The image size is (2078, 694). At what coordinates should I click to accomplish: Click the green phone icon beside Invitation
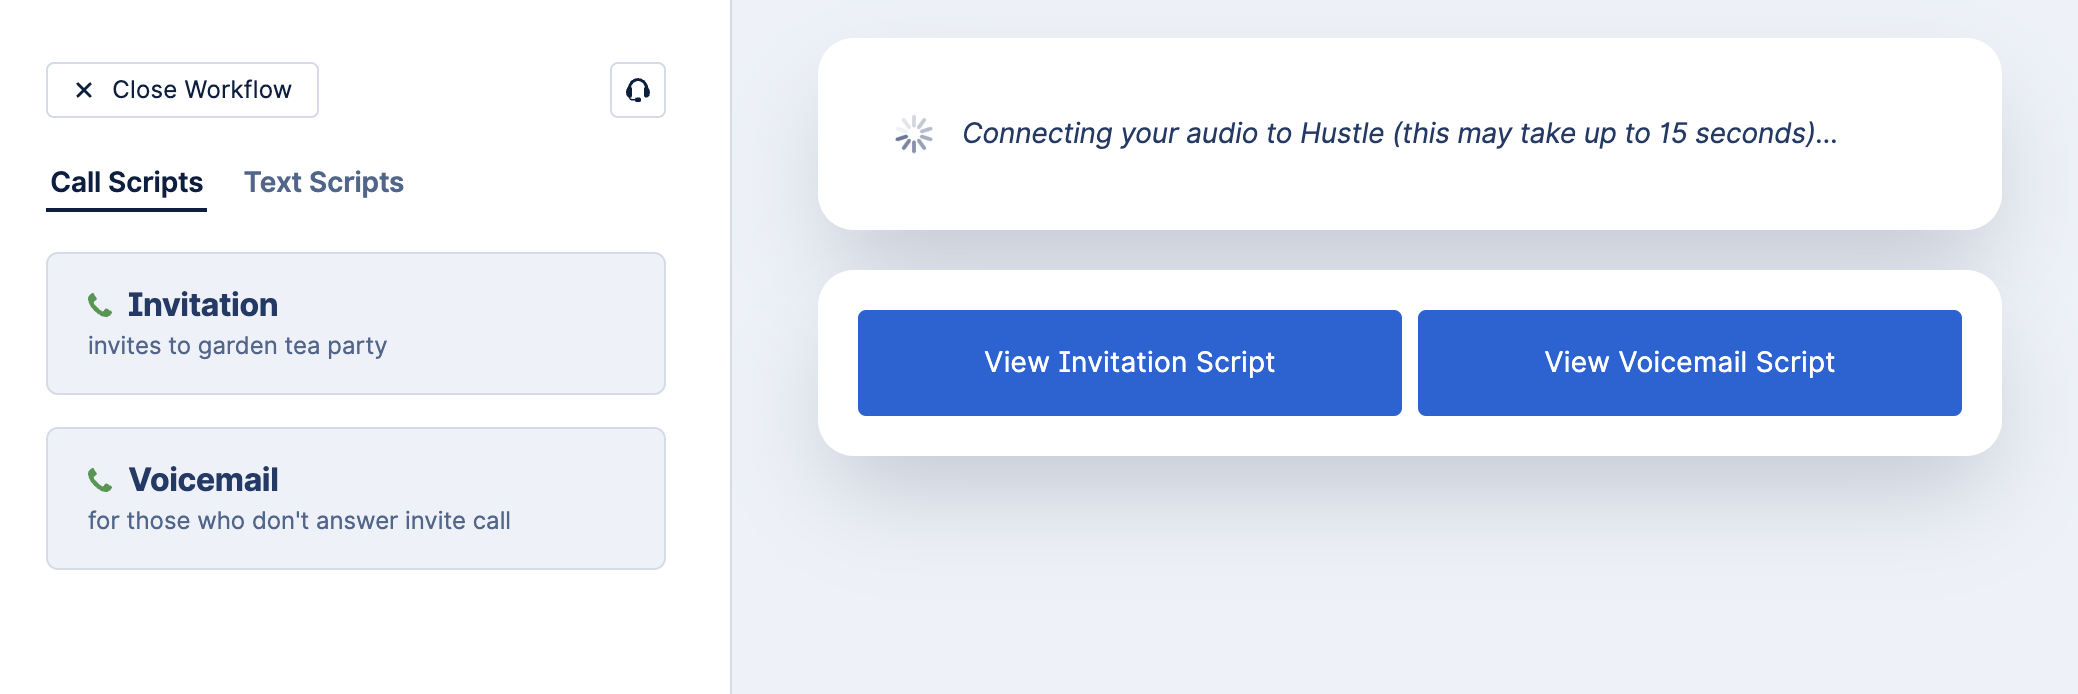pyautogui.click(x=100, y=304)
